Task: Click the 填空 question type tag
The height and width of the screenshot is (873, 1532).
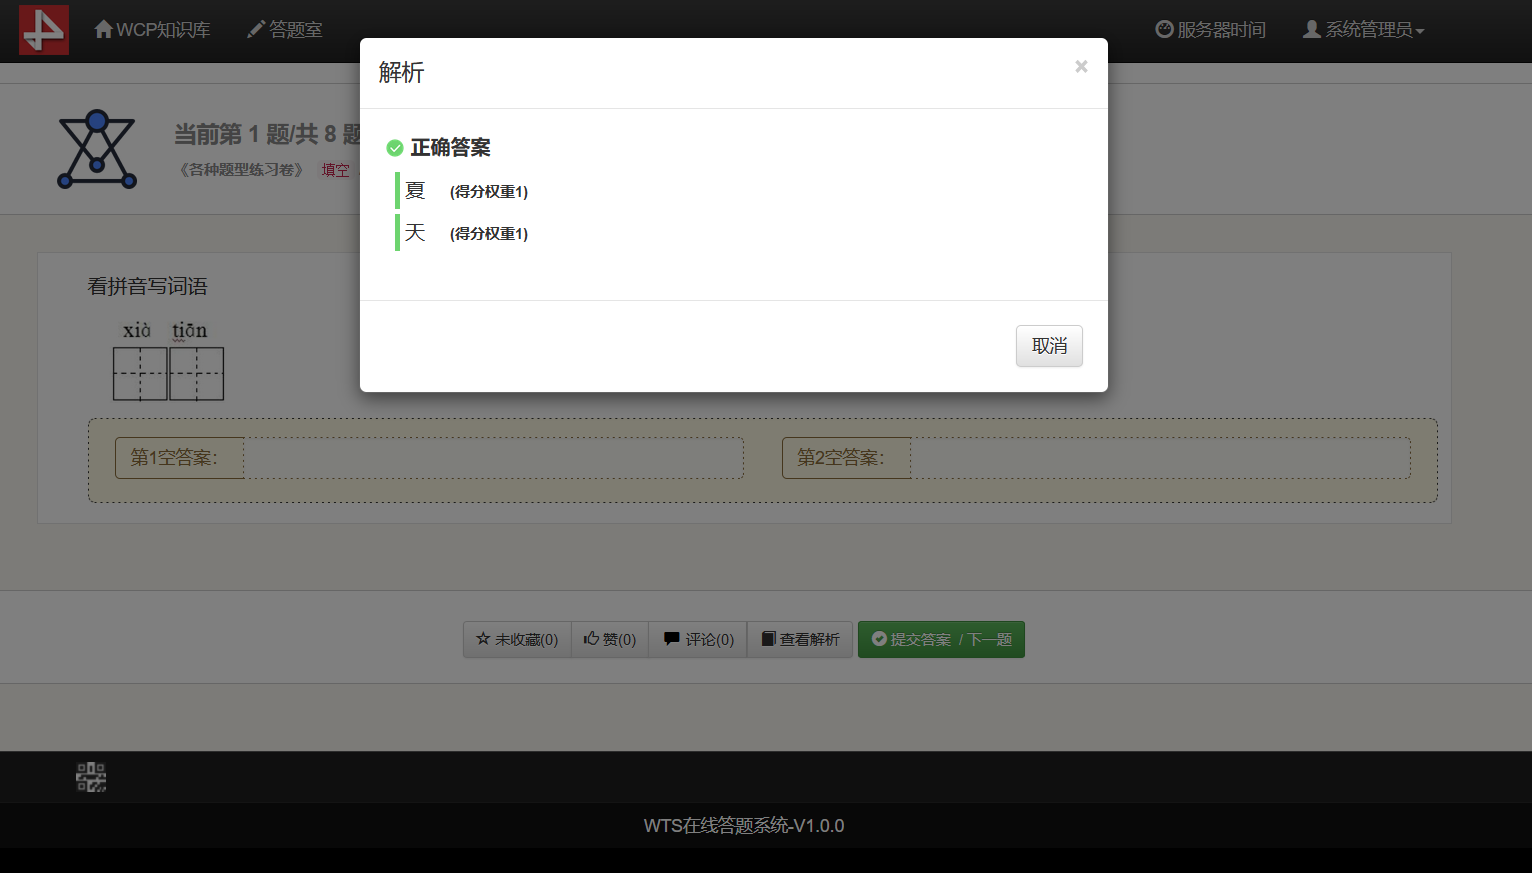Action: point(335,170)
